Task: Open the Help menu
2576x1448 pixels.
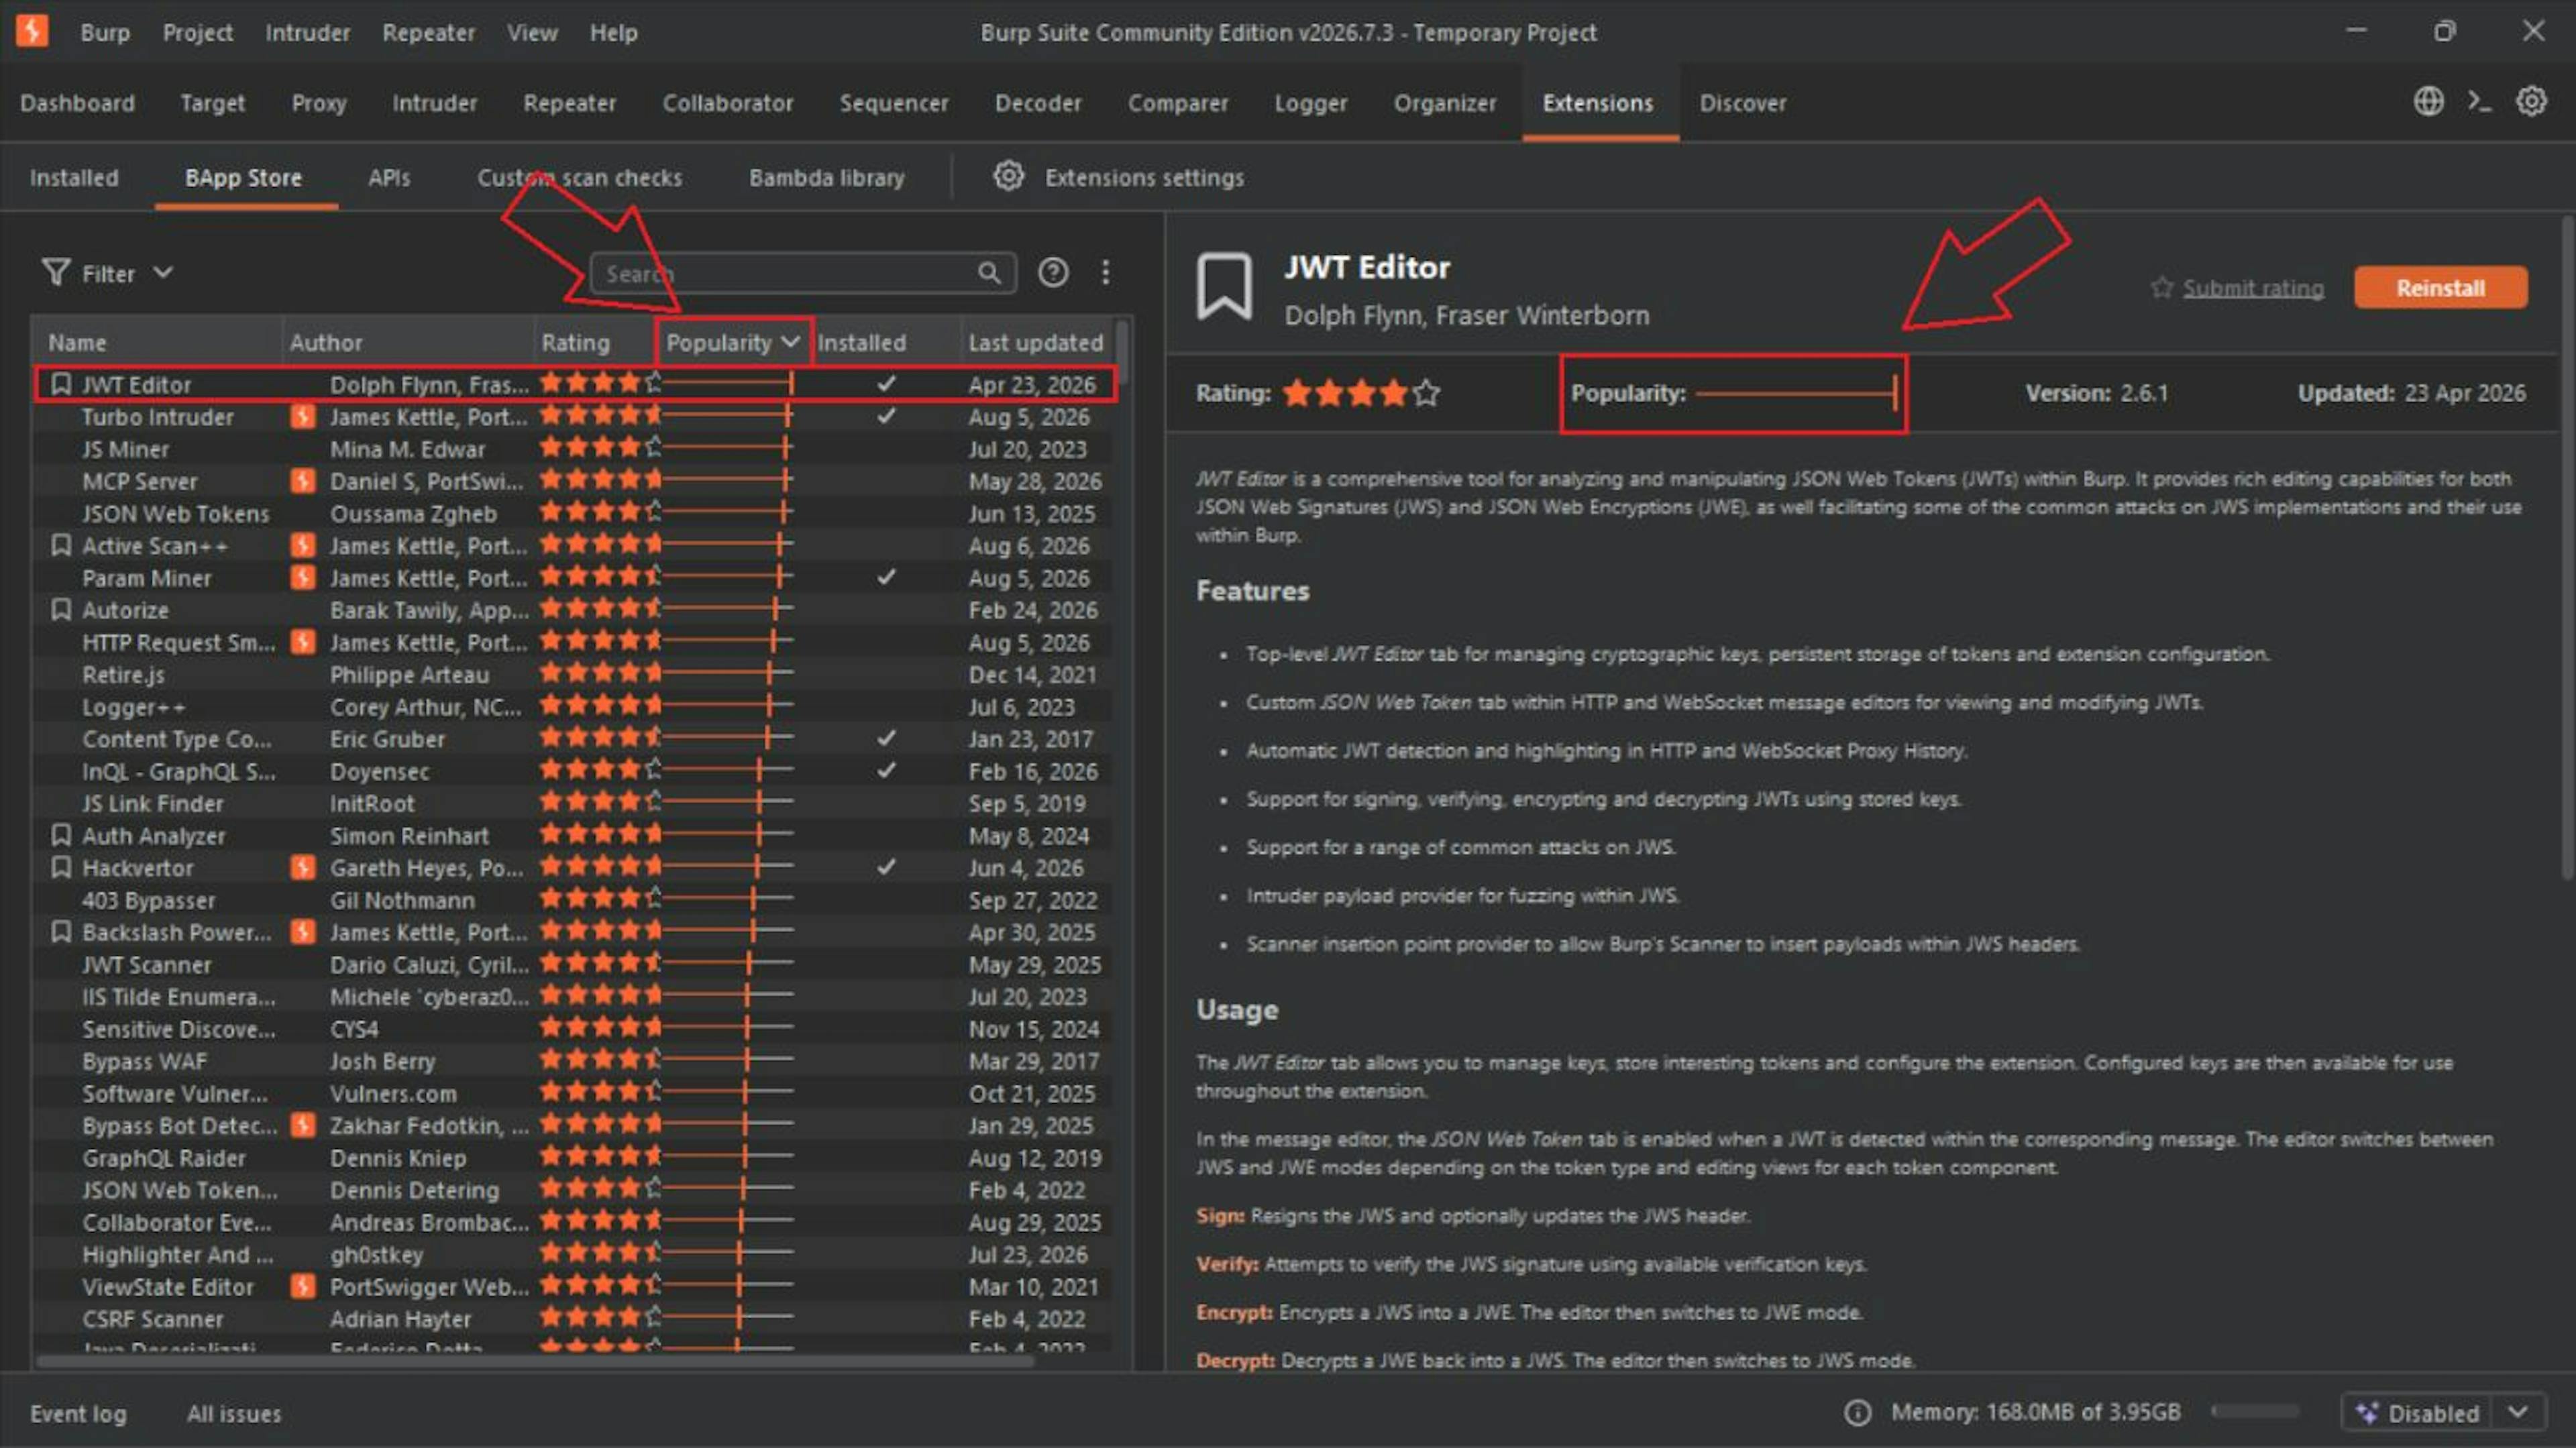Action: (x=613, y=32)
